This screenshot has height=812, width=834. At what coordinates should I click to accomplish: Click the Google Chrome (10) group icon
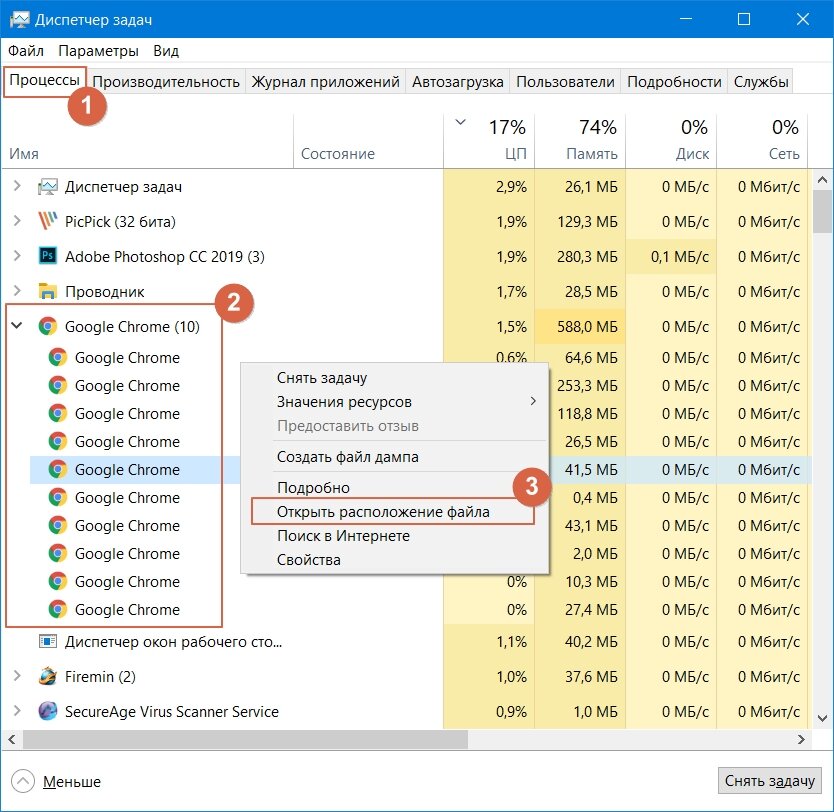click(x=47, y=326)
